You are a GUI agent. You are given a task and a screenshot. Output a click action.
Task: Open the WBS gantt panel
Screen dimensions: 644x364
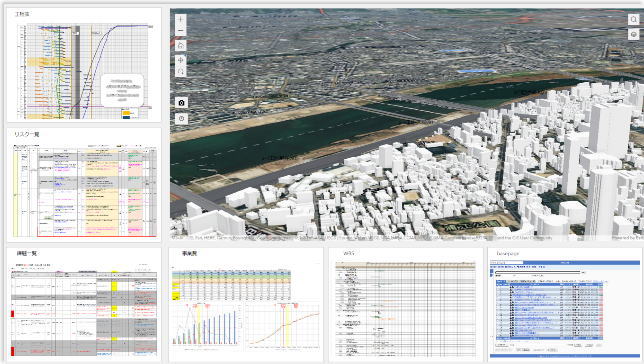pyautogui.click(x=406, y=305)
